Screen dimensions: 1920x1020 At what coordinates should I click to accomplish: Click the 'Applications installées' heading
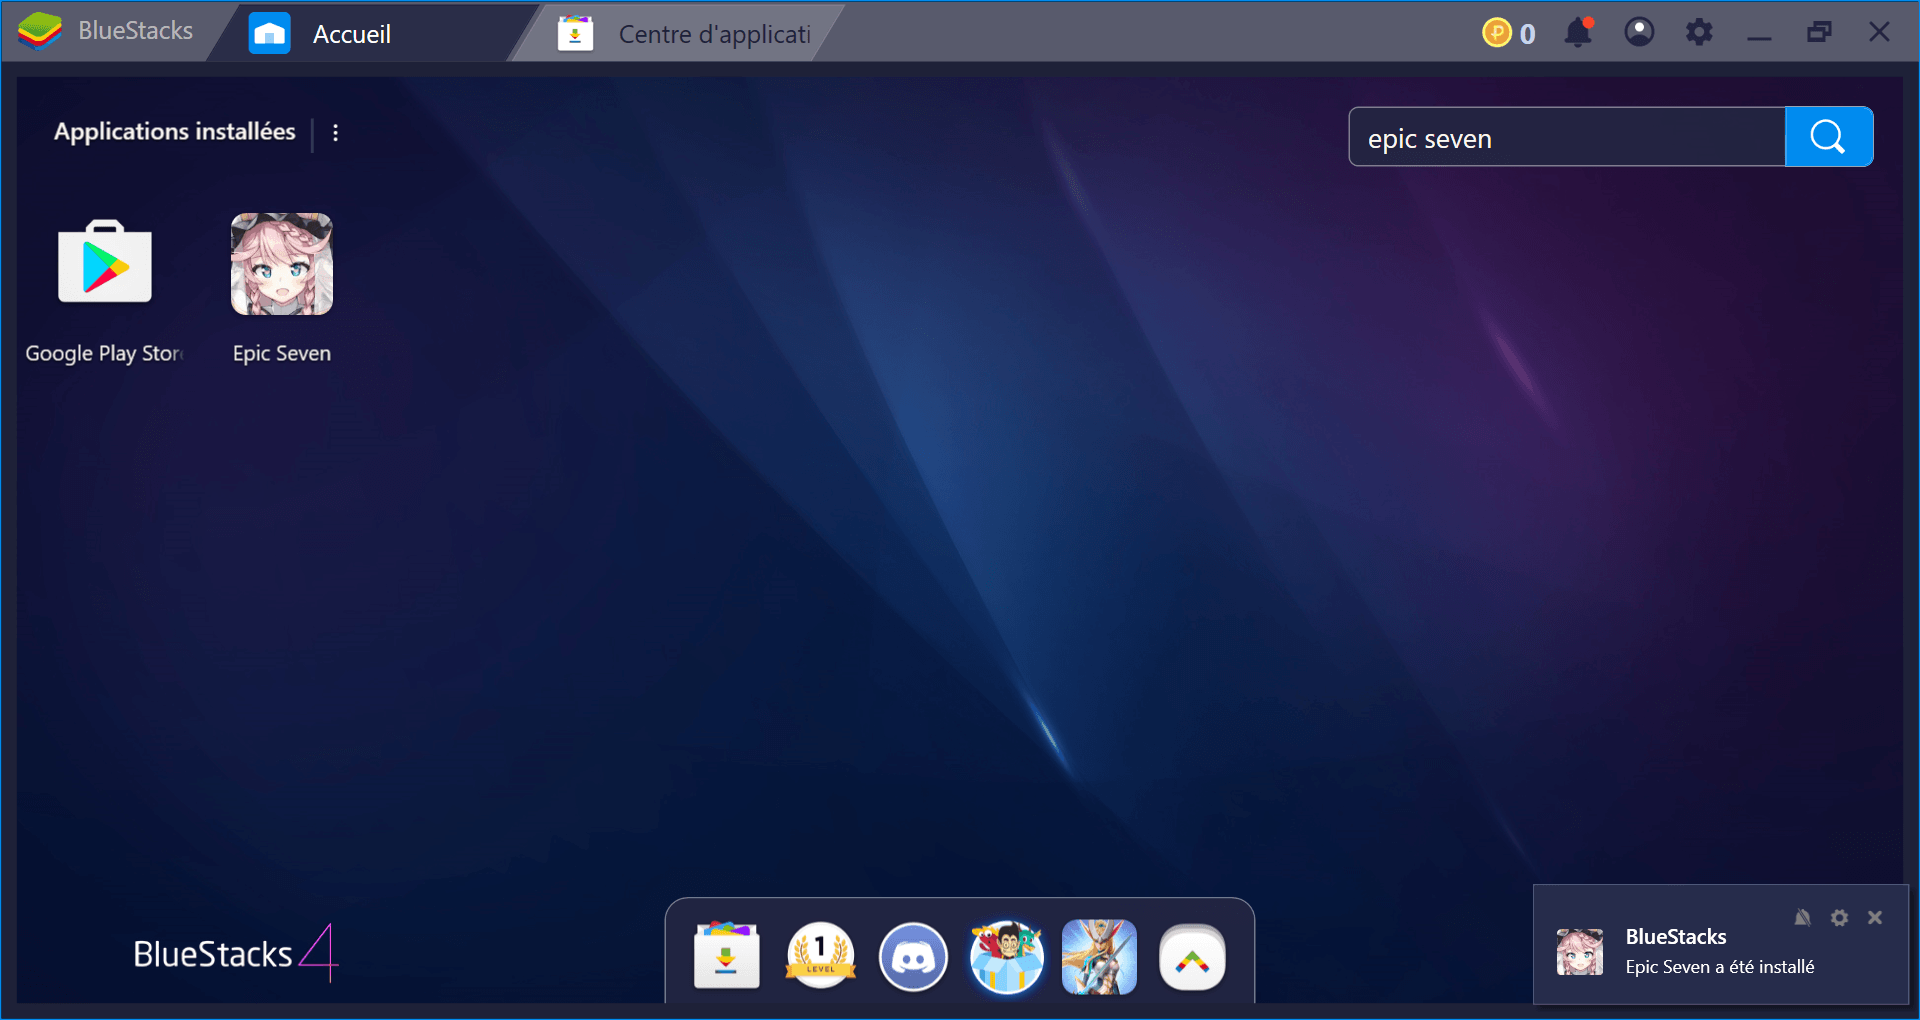(x=175, y=132)
